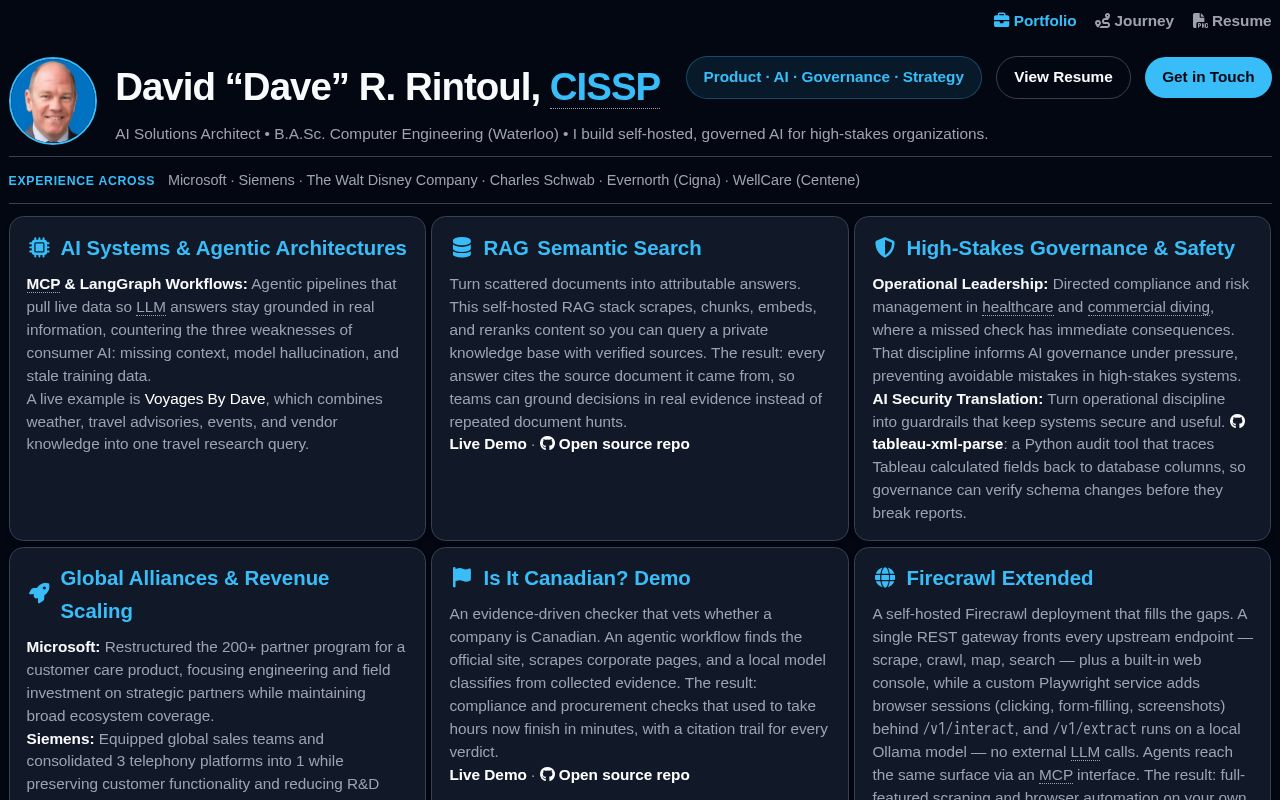
Task: Open Is It Canadian open source repo
Action: [615, 775]
